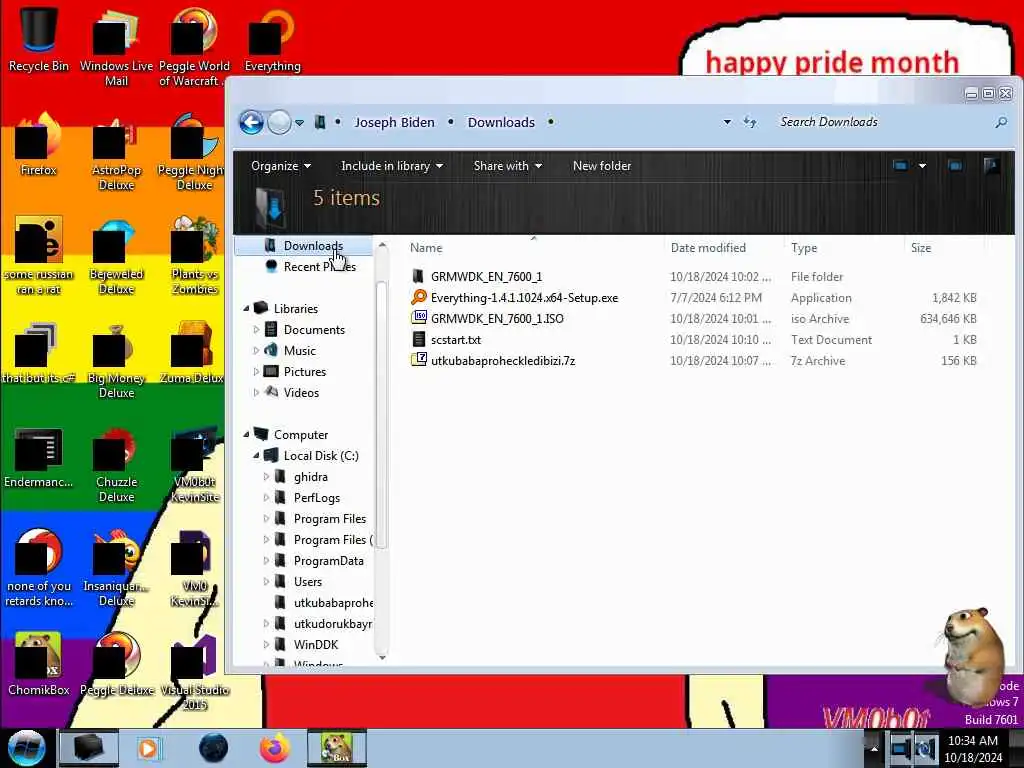Sort by the Type column header

pyautogui.click(x=804, y=248)
